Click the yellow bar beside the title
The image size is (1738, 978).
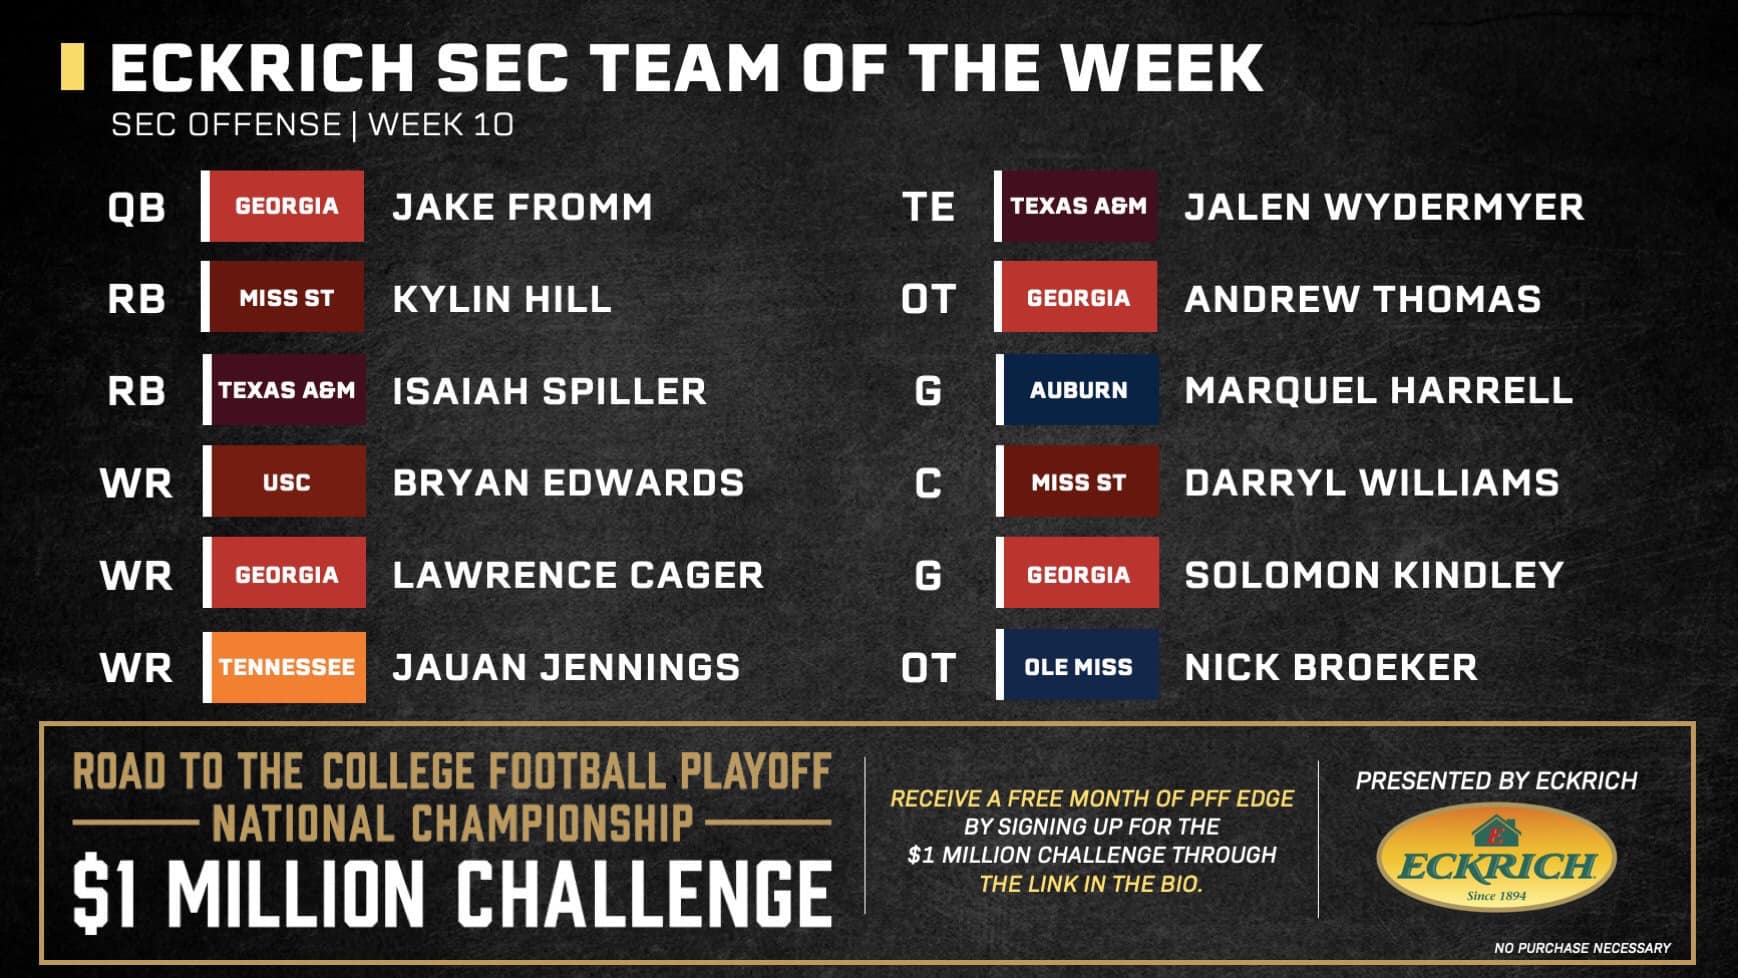click(x=72, y=67)
